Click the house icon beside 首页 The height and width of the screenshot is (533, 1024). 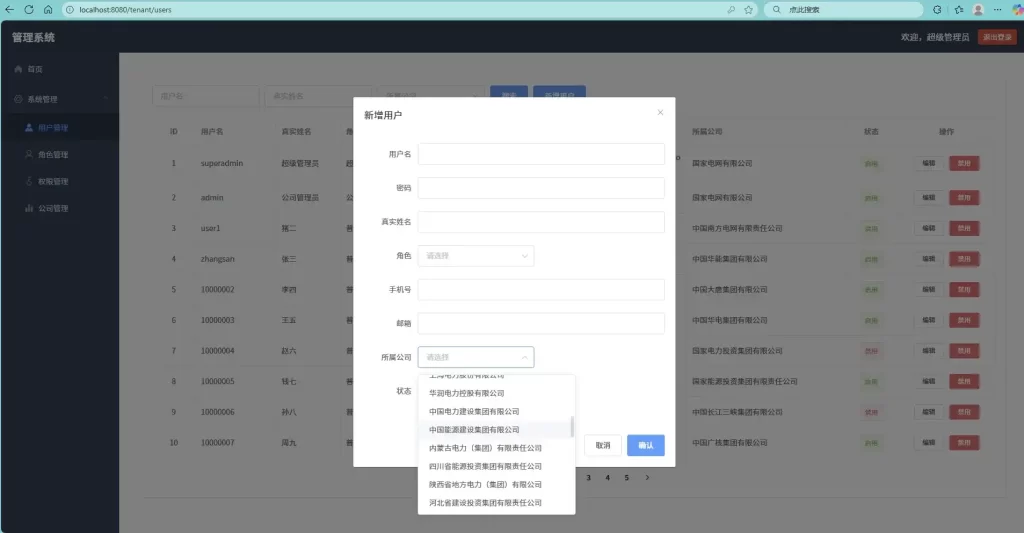point(18,69)
